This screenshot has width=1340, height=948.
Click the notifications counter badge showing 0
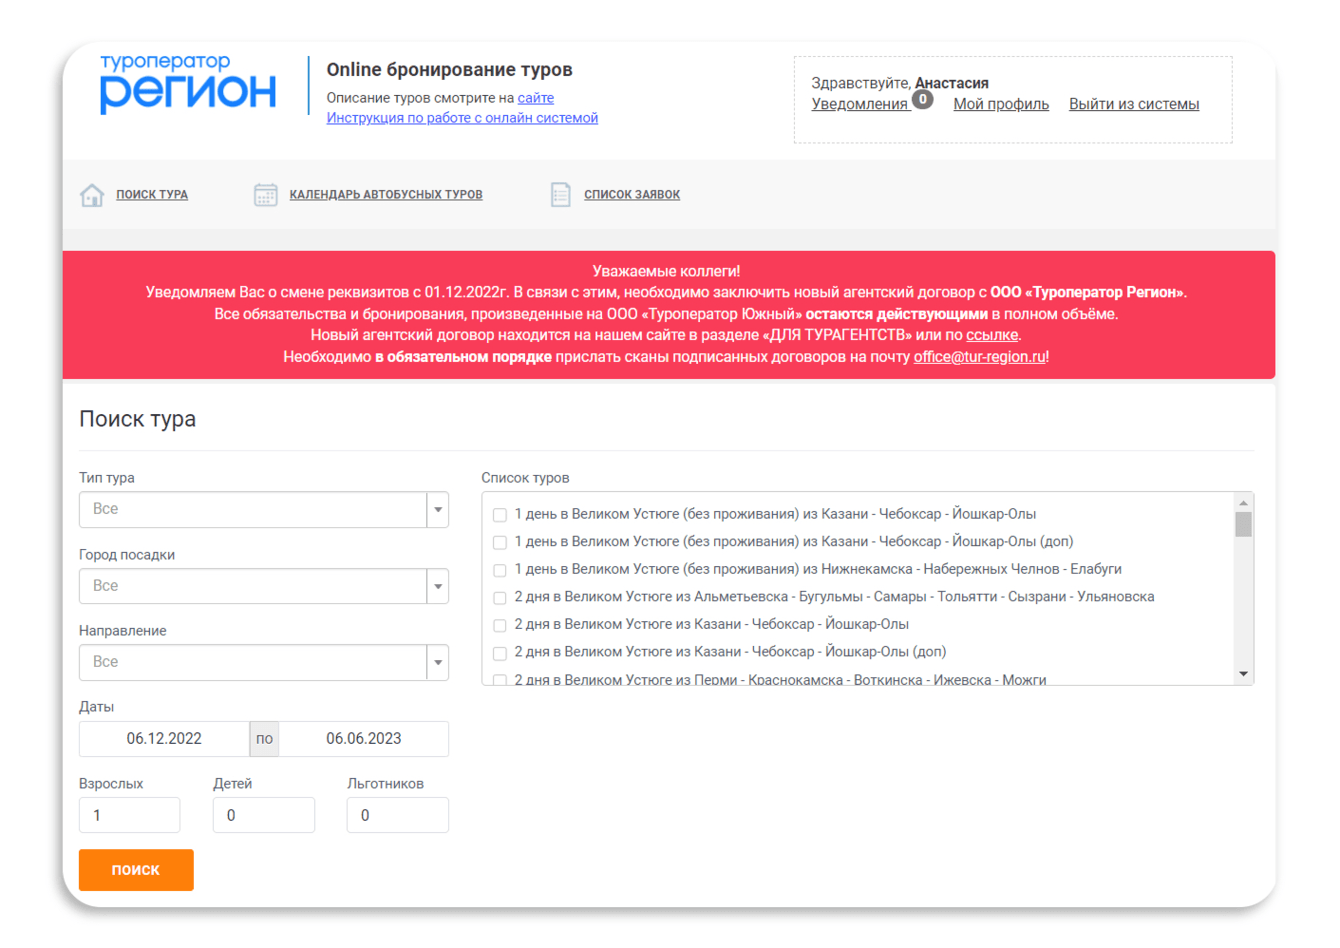point(923,99)
